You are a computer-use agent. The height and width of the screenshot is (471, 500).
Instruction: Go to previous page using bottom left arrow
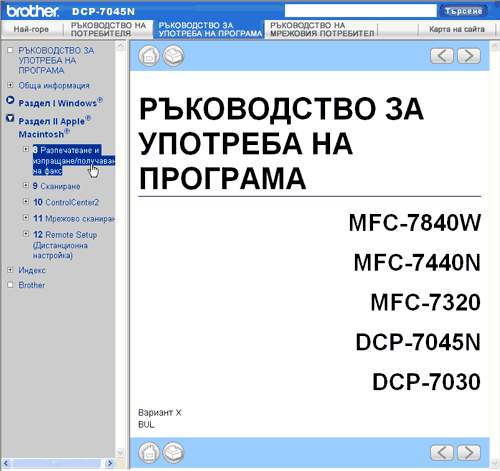click(x=442, y=453)
